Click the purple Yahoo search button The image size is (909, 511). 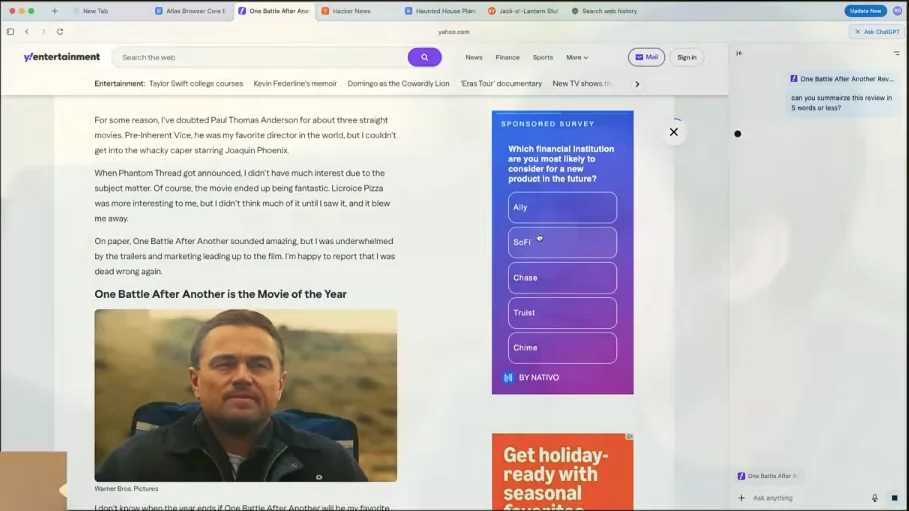pos(424,57)
